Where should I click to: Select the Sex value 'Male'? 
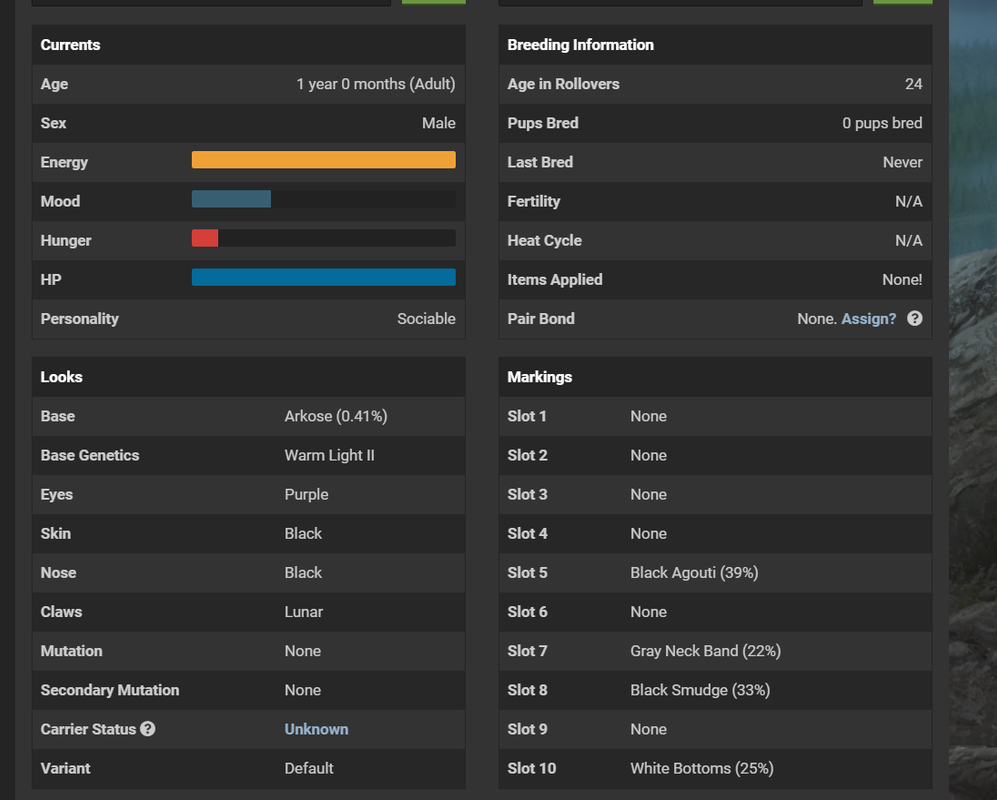click(439, 123)
